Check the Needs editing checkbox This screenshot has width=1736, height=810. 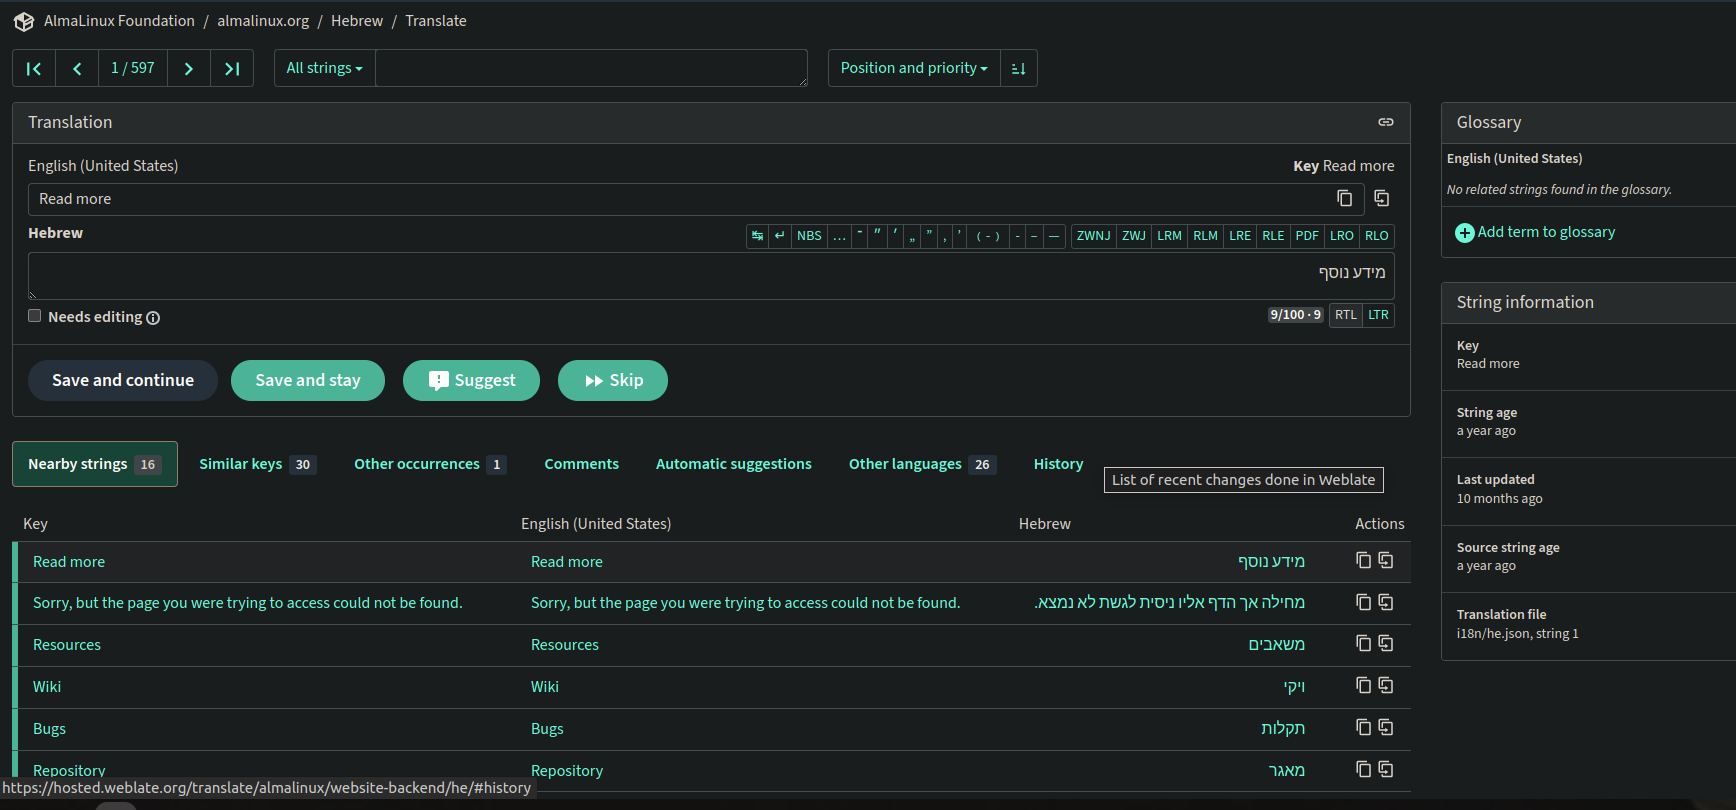(35, 316)
